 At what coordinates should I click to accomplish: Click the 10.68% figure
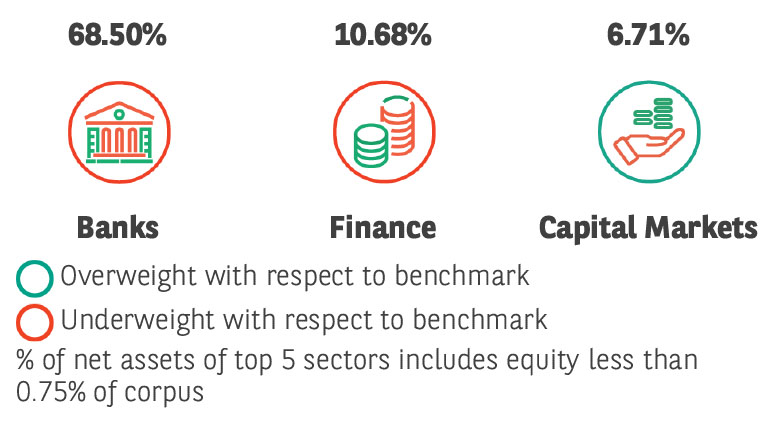(382, 36)
